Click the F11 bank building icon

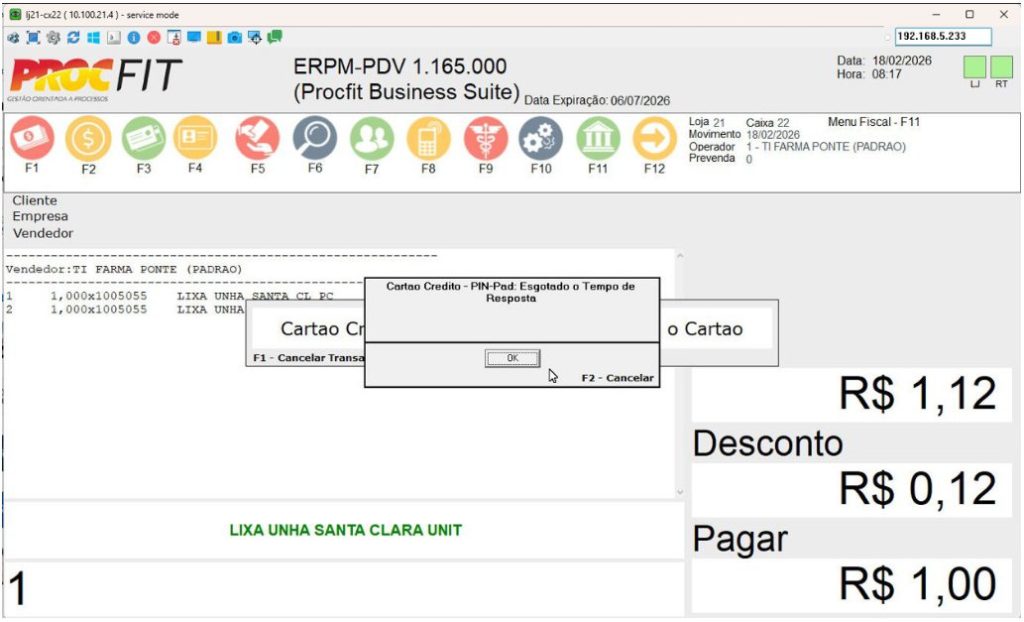tap(598, 139)
